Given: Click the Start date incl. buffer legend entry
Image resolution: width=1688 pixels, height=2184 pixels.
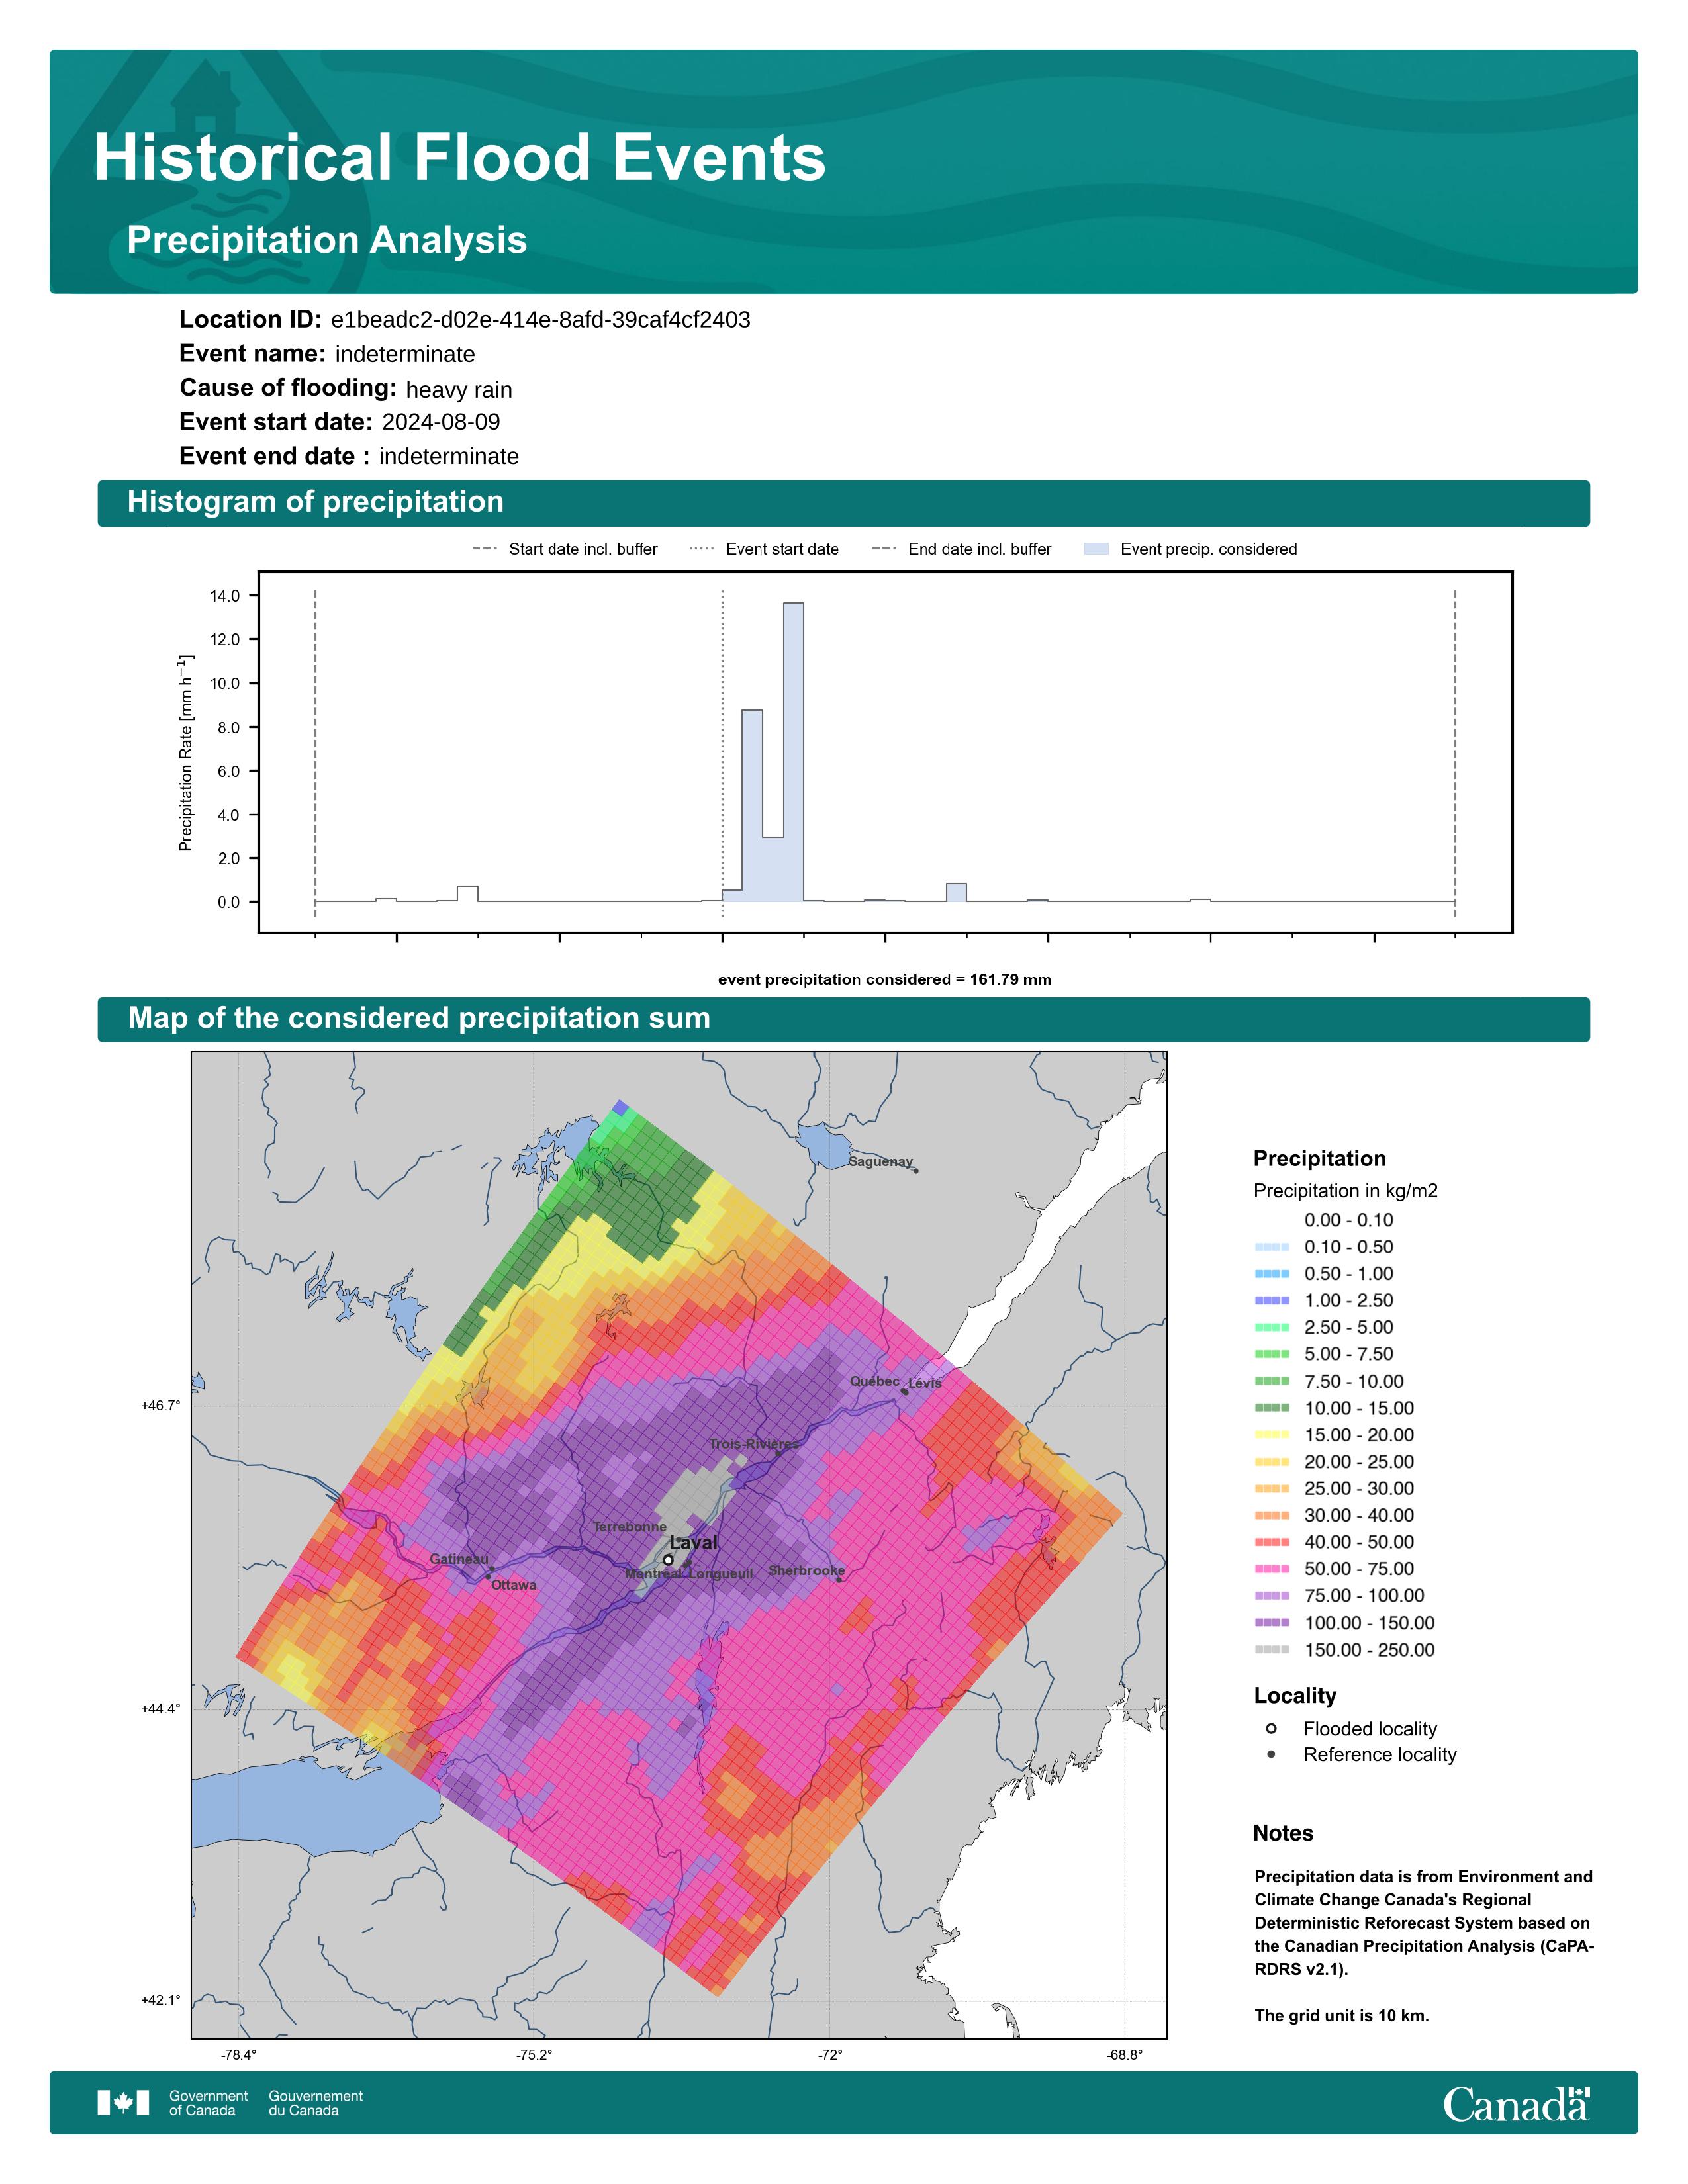Looking at the screenshot, I should tap(565, 549).
